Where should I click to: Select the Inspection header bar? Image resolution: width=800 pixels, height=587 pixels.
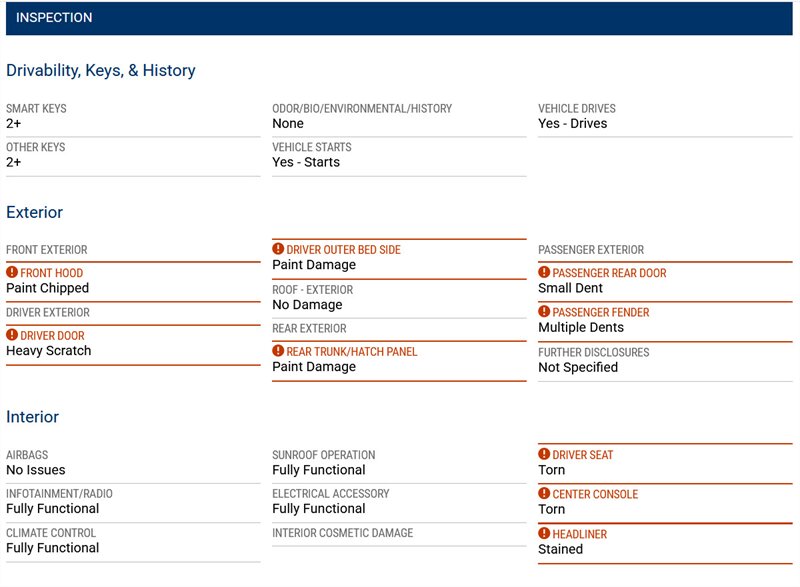(x=399, y=18)
